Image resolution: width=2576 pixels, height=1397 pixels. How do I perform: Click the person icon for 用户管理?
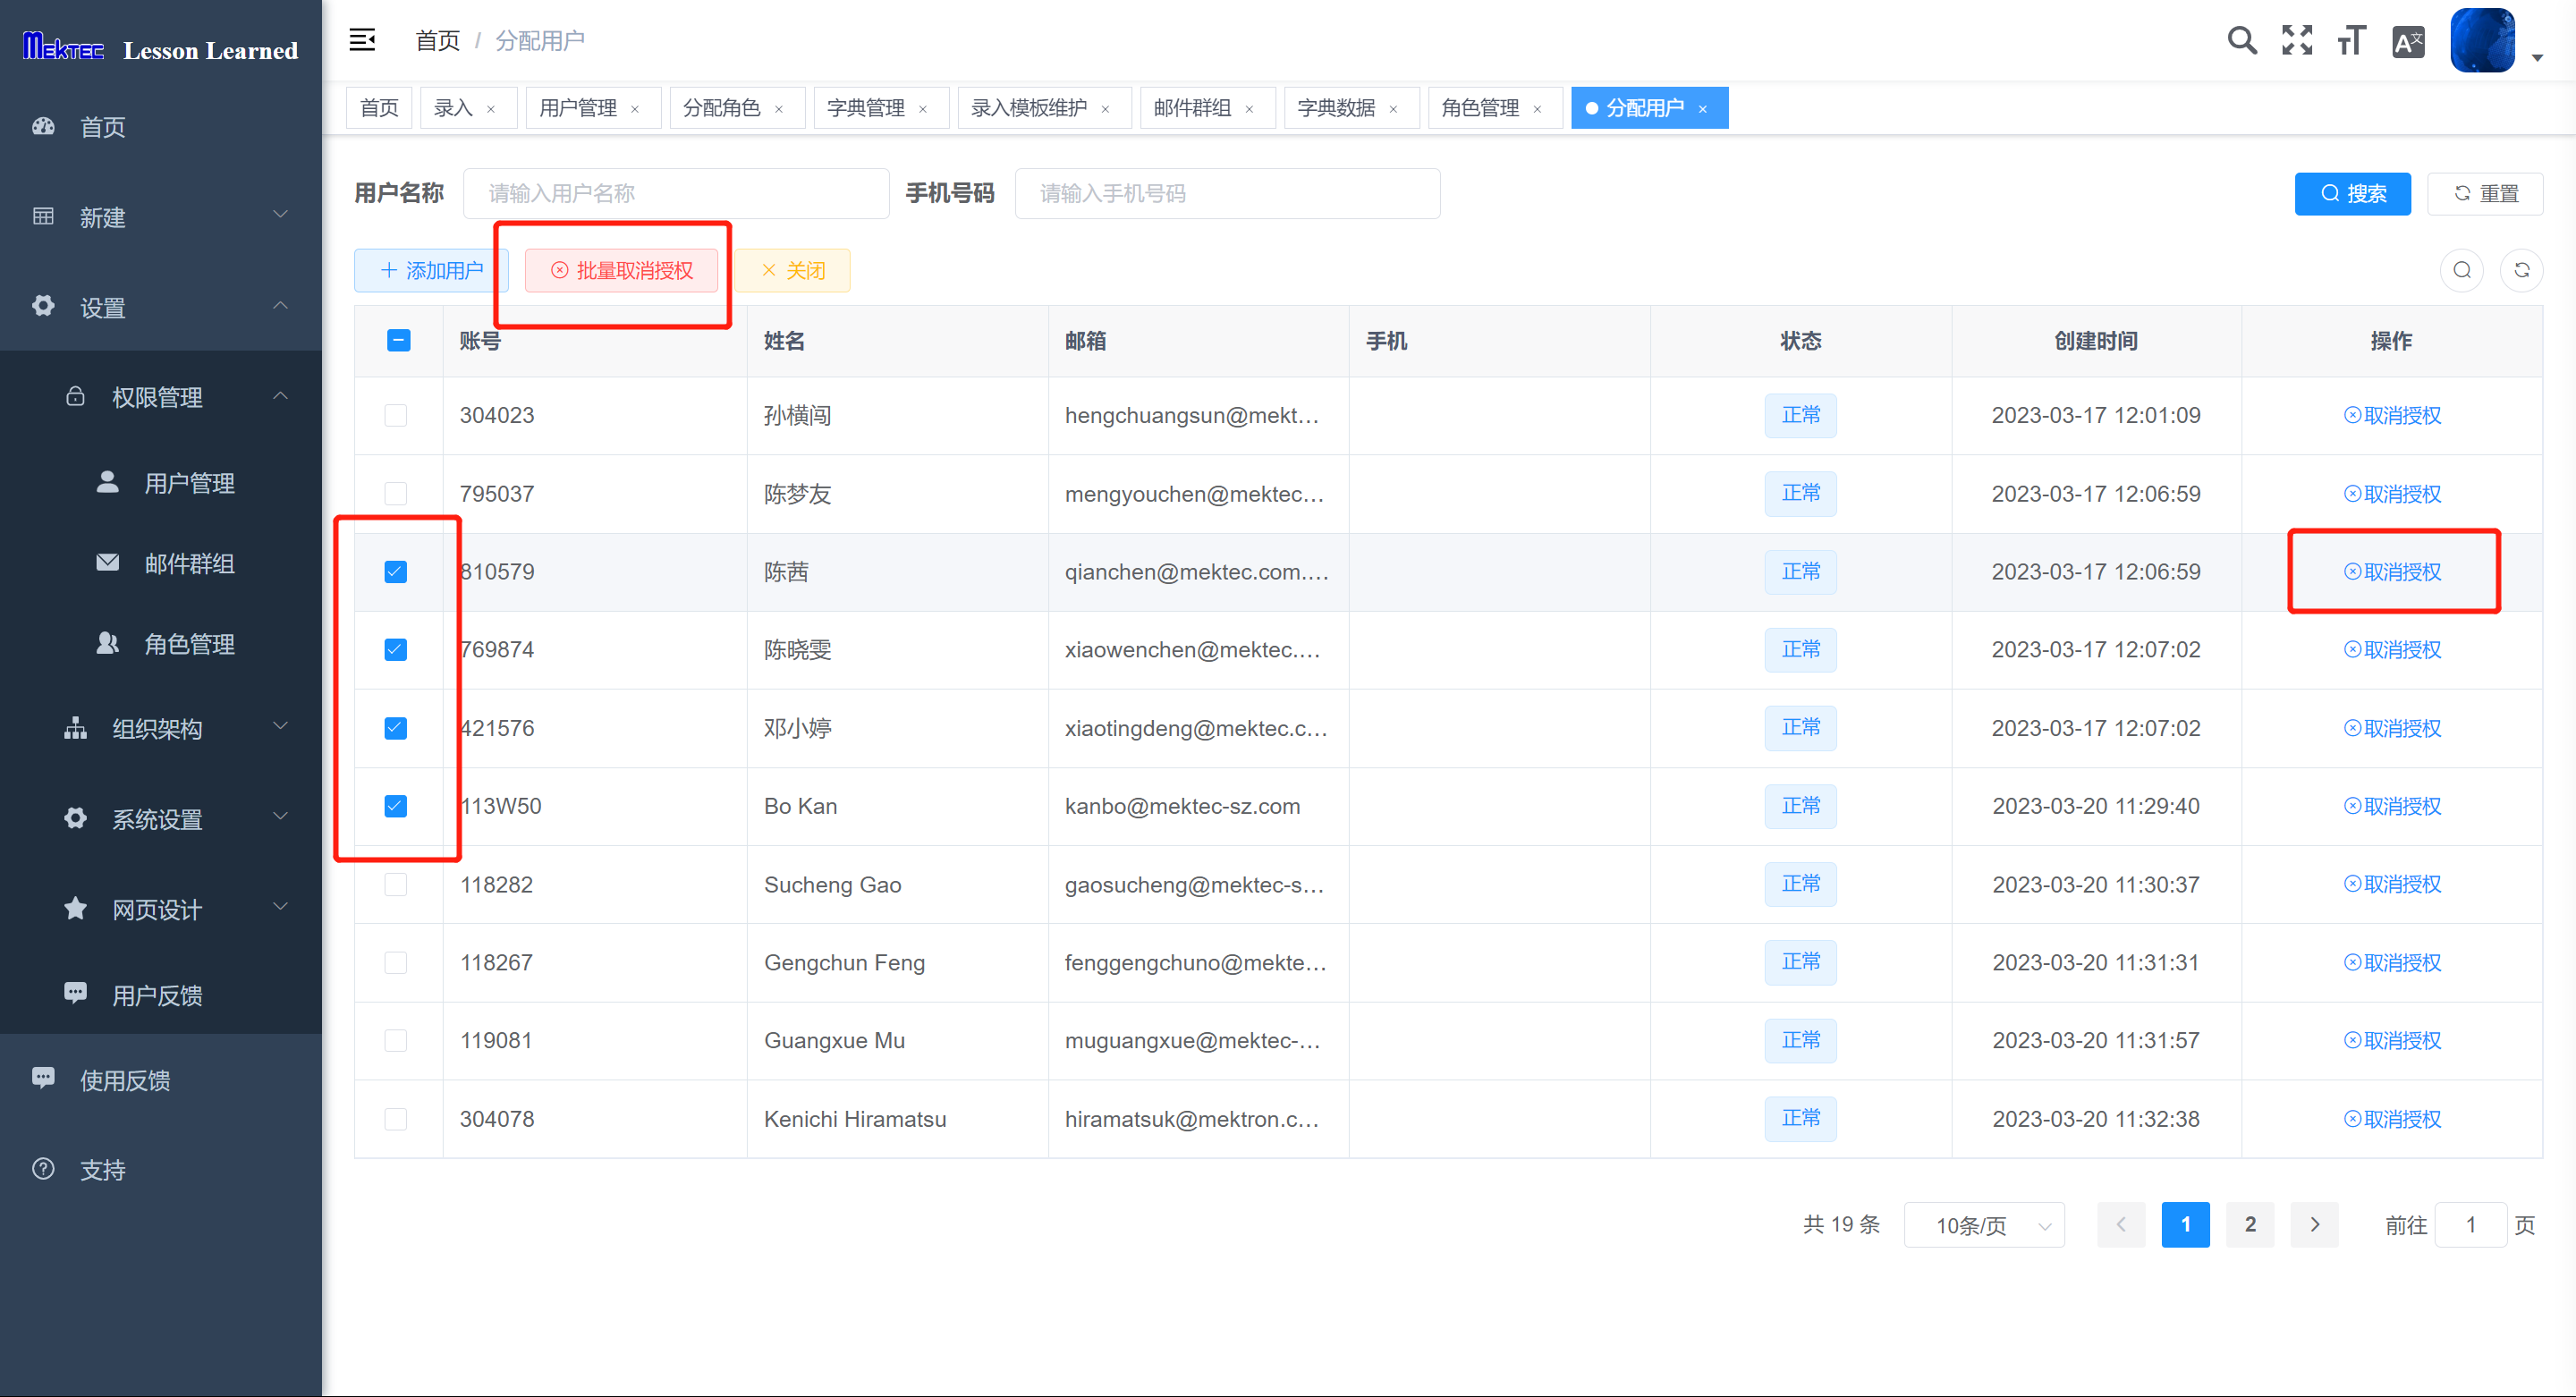coord(108,483)
